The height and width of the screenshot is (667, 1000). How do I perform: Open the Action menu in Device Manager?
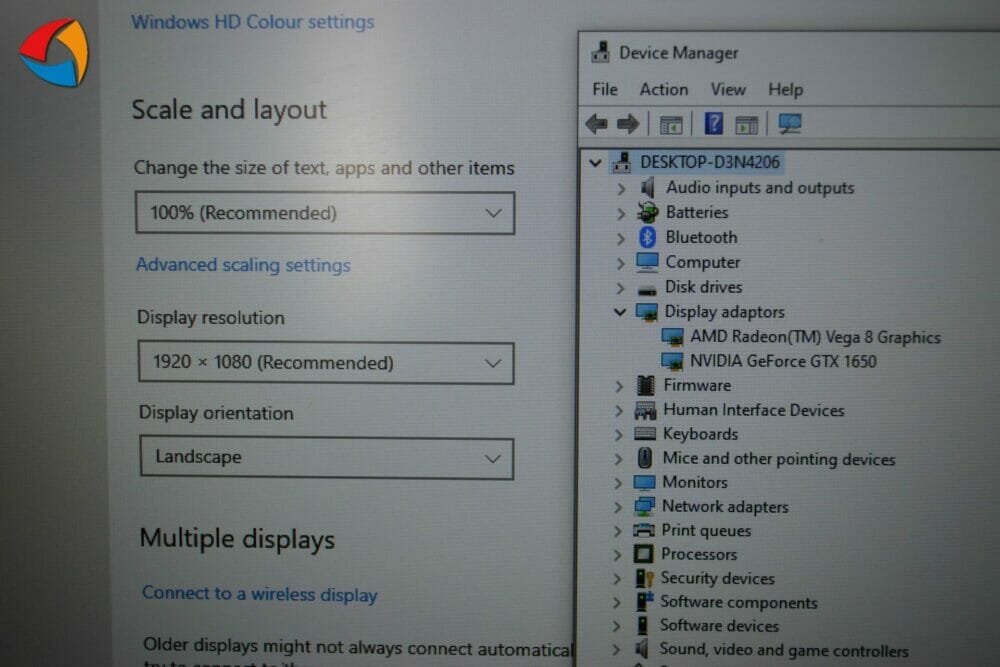tap(664, 89)
